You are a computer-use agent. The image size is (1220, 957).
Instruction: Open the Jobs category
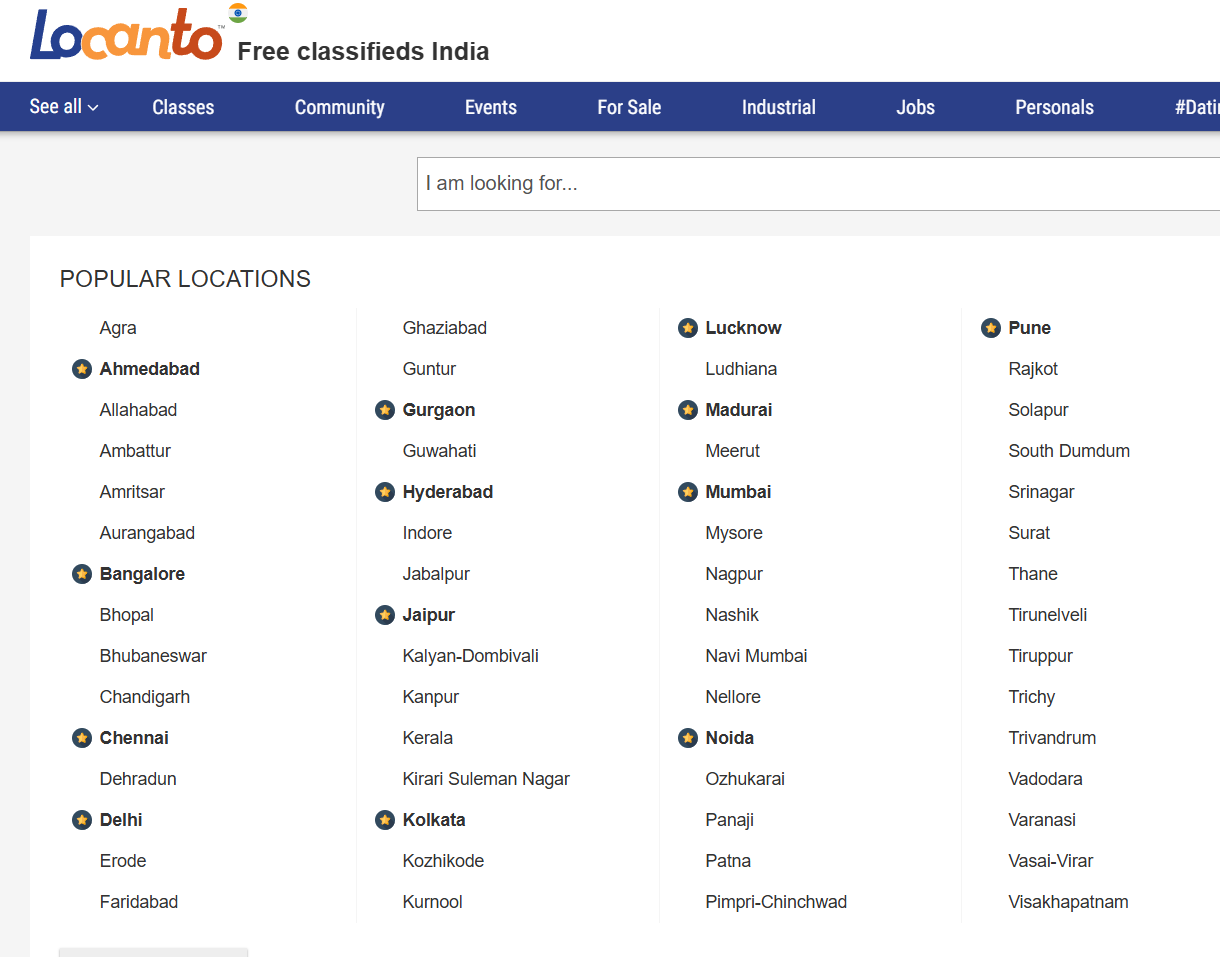tap(915, 107)
